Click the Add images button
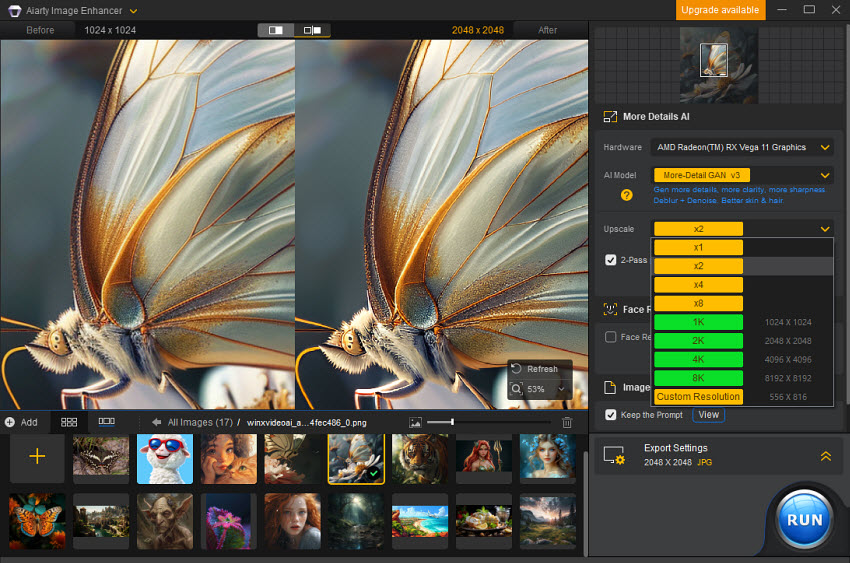 click(x=21, y=422)
